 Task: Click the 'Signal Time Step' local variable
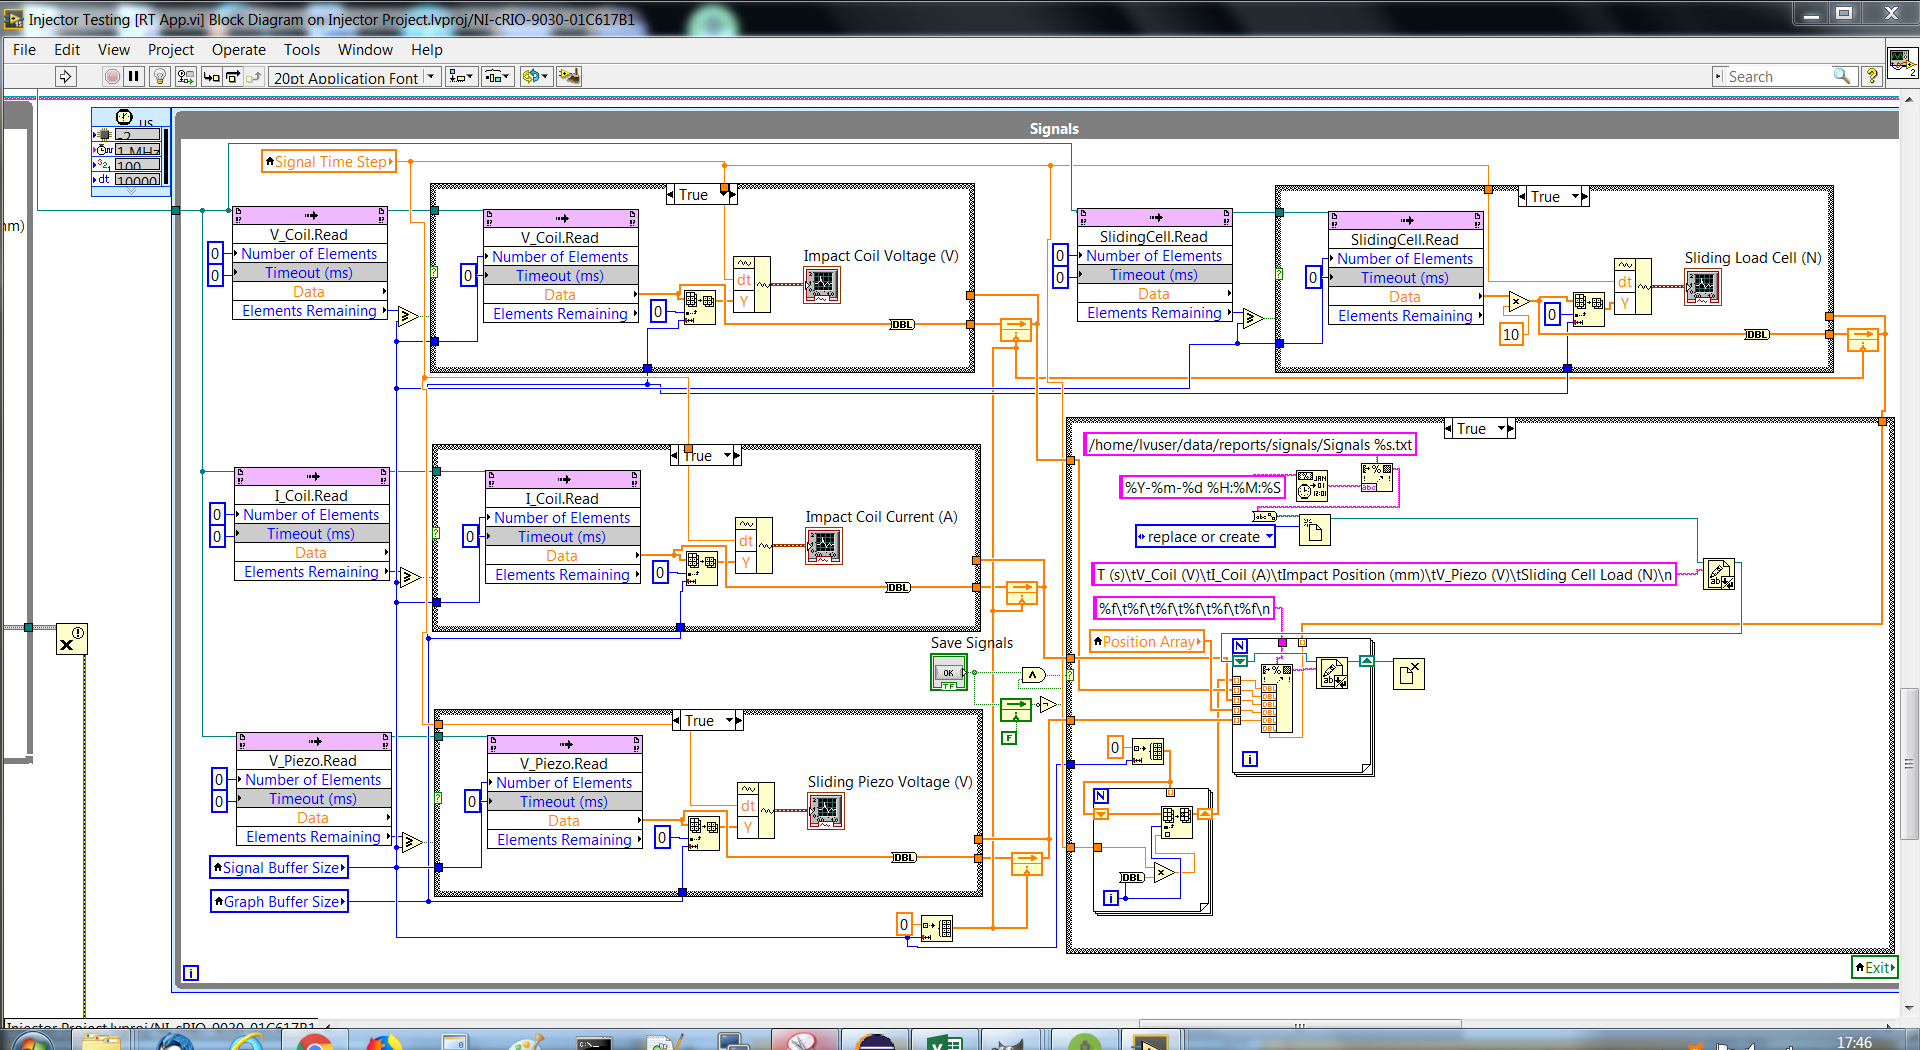tap(329, 162)
